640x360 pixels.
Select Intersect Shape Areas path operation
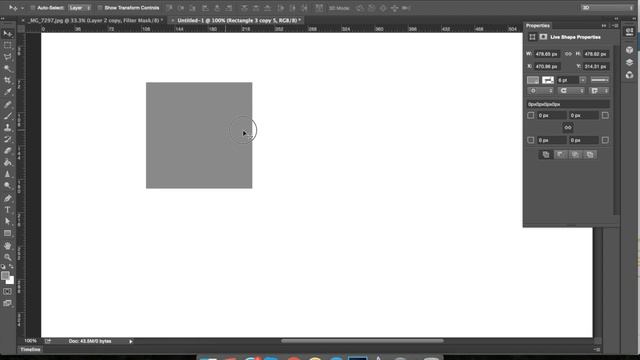coord(575,155)
